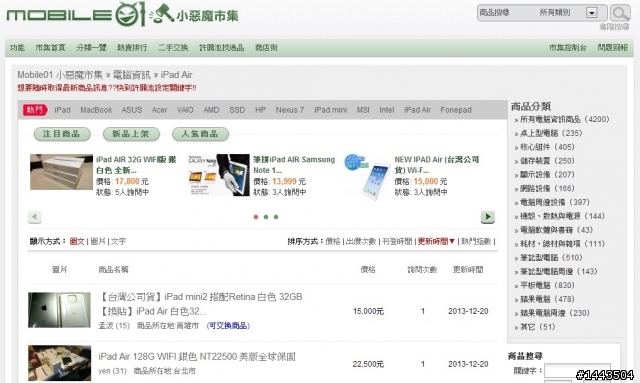Viewport: 640px width, 383px height.
Task: Sort listings by 刊登時間
Action: (397, 241)
